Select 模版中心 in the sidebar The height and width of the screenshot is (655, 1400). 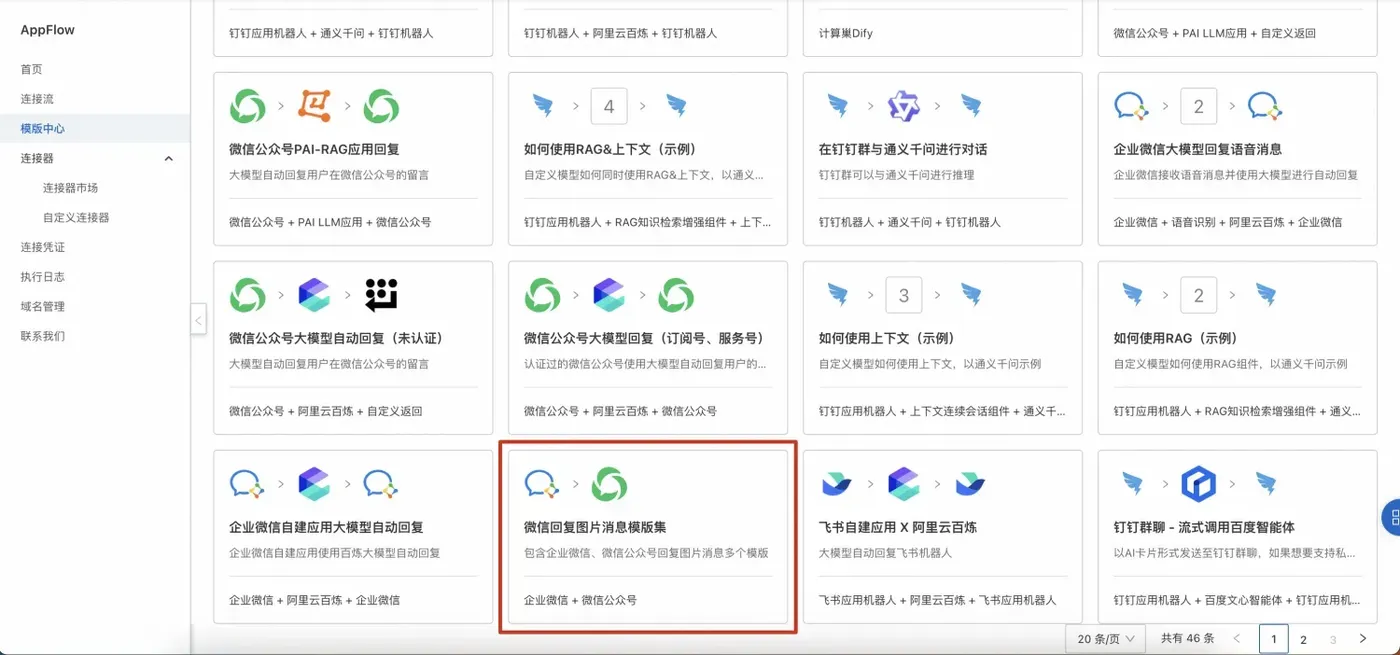pos(43,129)
